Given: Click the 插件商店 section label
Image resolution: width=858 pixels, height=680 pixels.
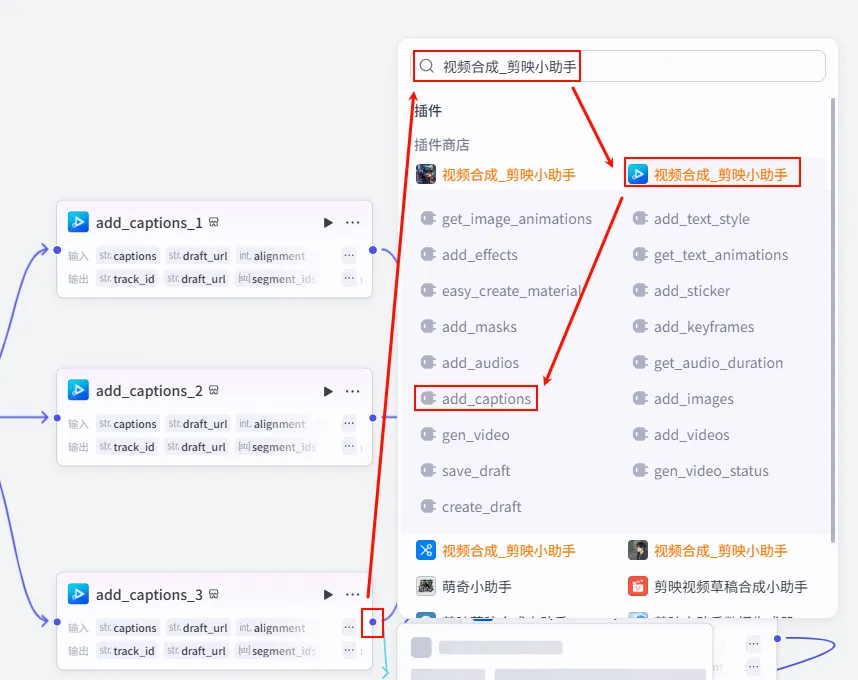Looking at the screenshot, I should point(442,145).
